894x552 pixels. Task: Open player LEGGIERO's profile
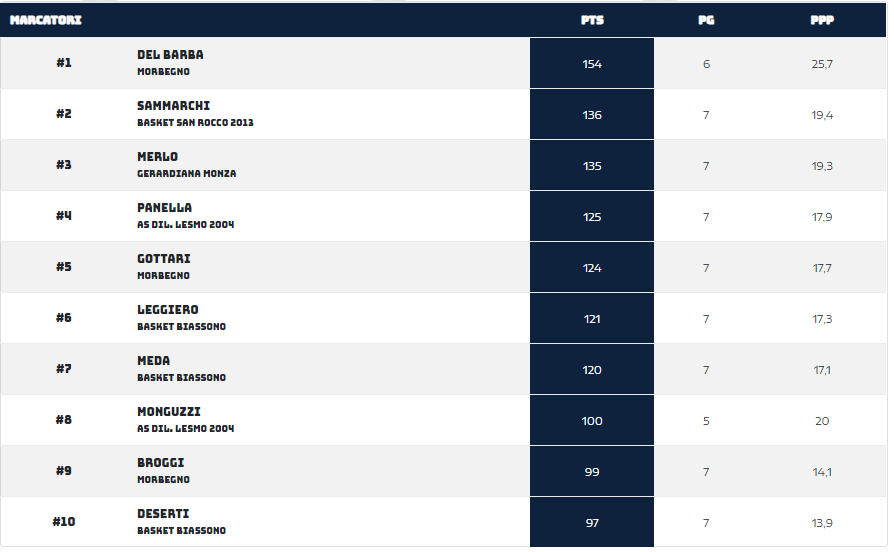[168, 310]
